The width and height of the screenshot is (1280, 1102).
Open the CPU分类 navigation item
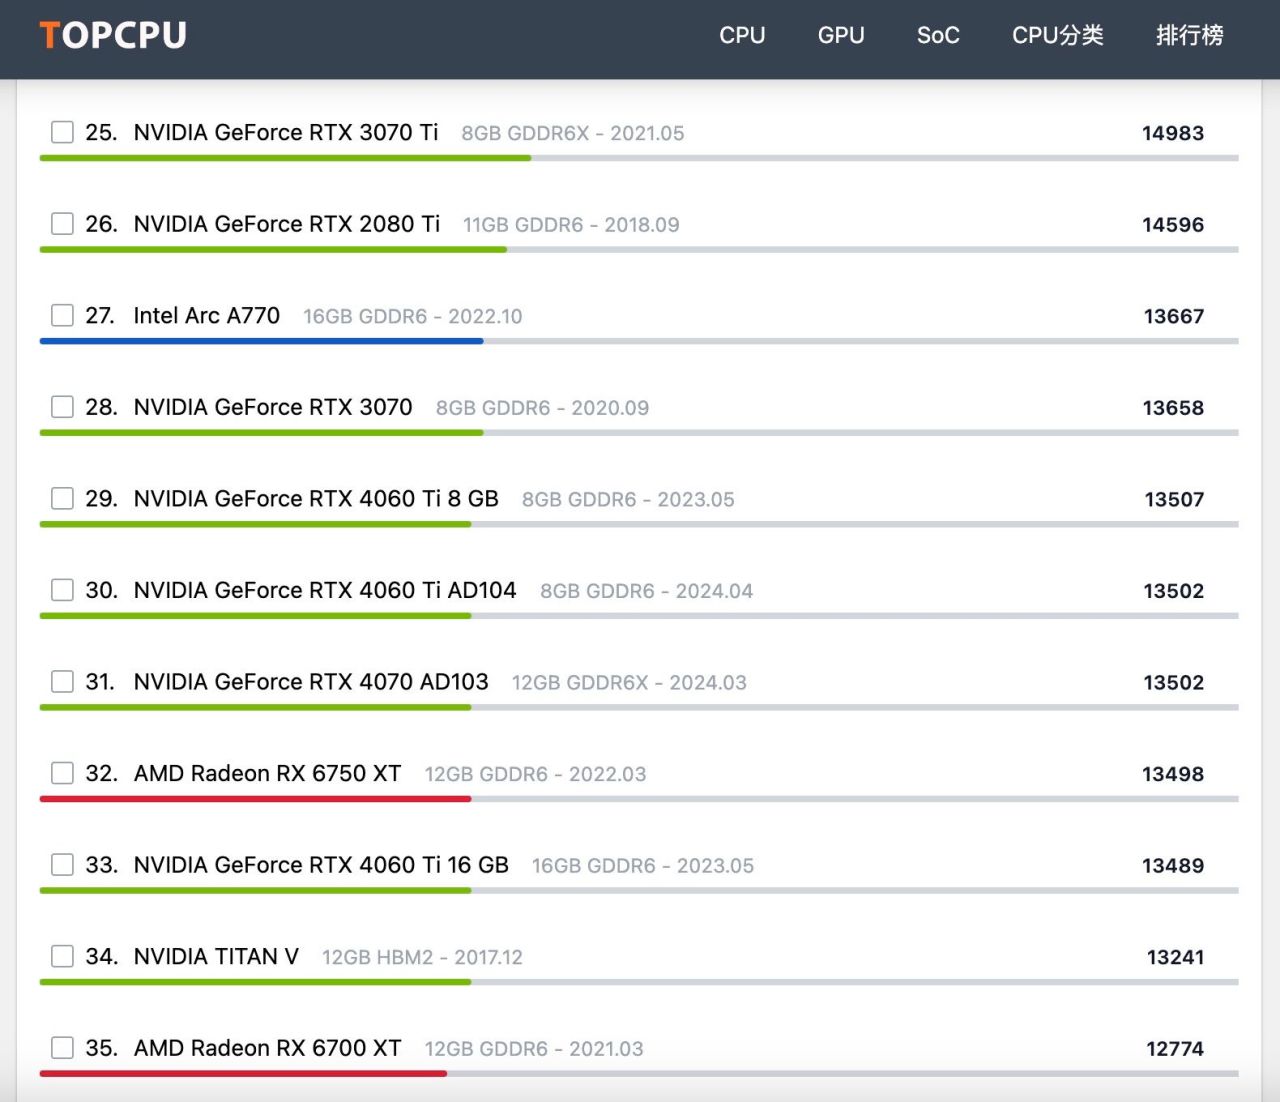coord(1057,36)
